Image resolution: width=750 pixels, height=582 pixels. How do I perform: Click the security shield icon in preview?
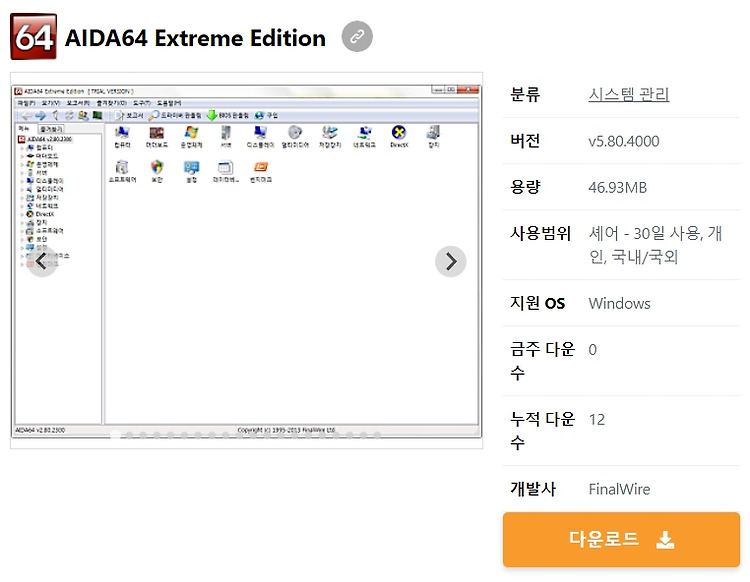157,167
